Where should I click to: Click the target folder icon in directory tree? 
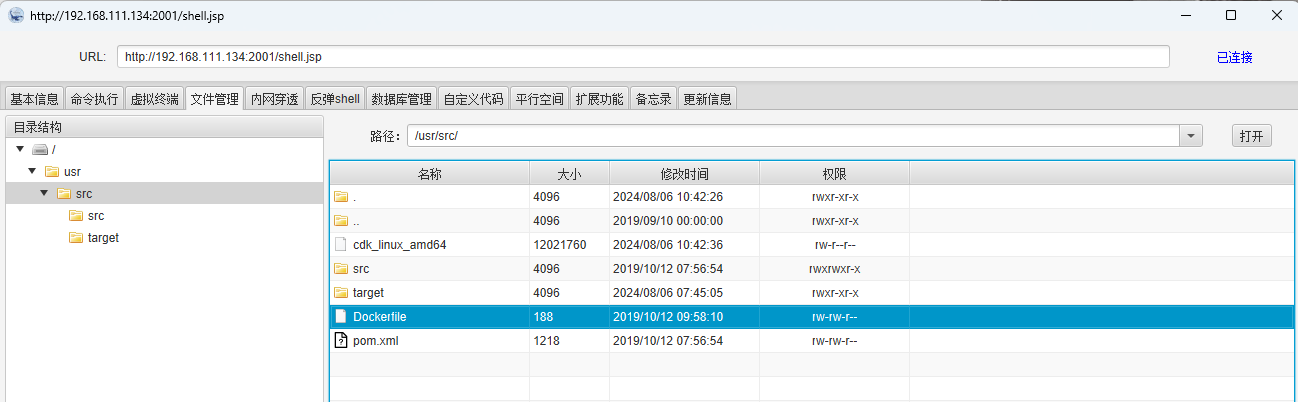coord(76,238)
